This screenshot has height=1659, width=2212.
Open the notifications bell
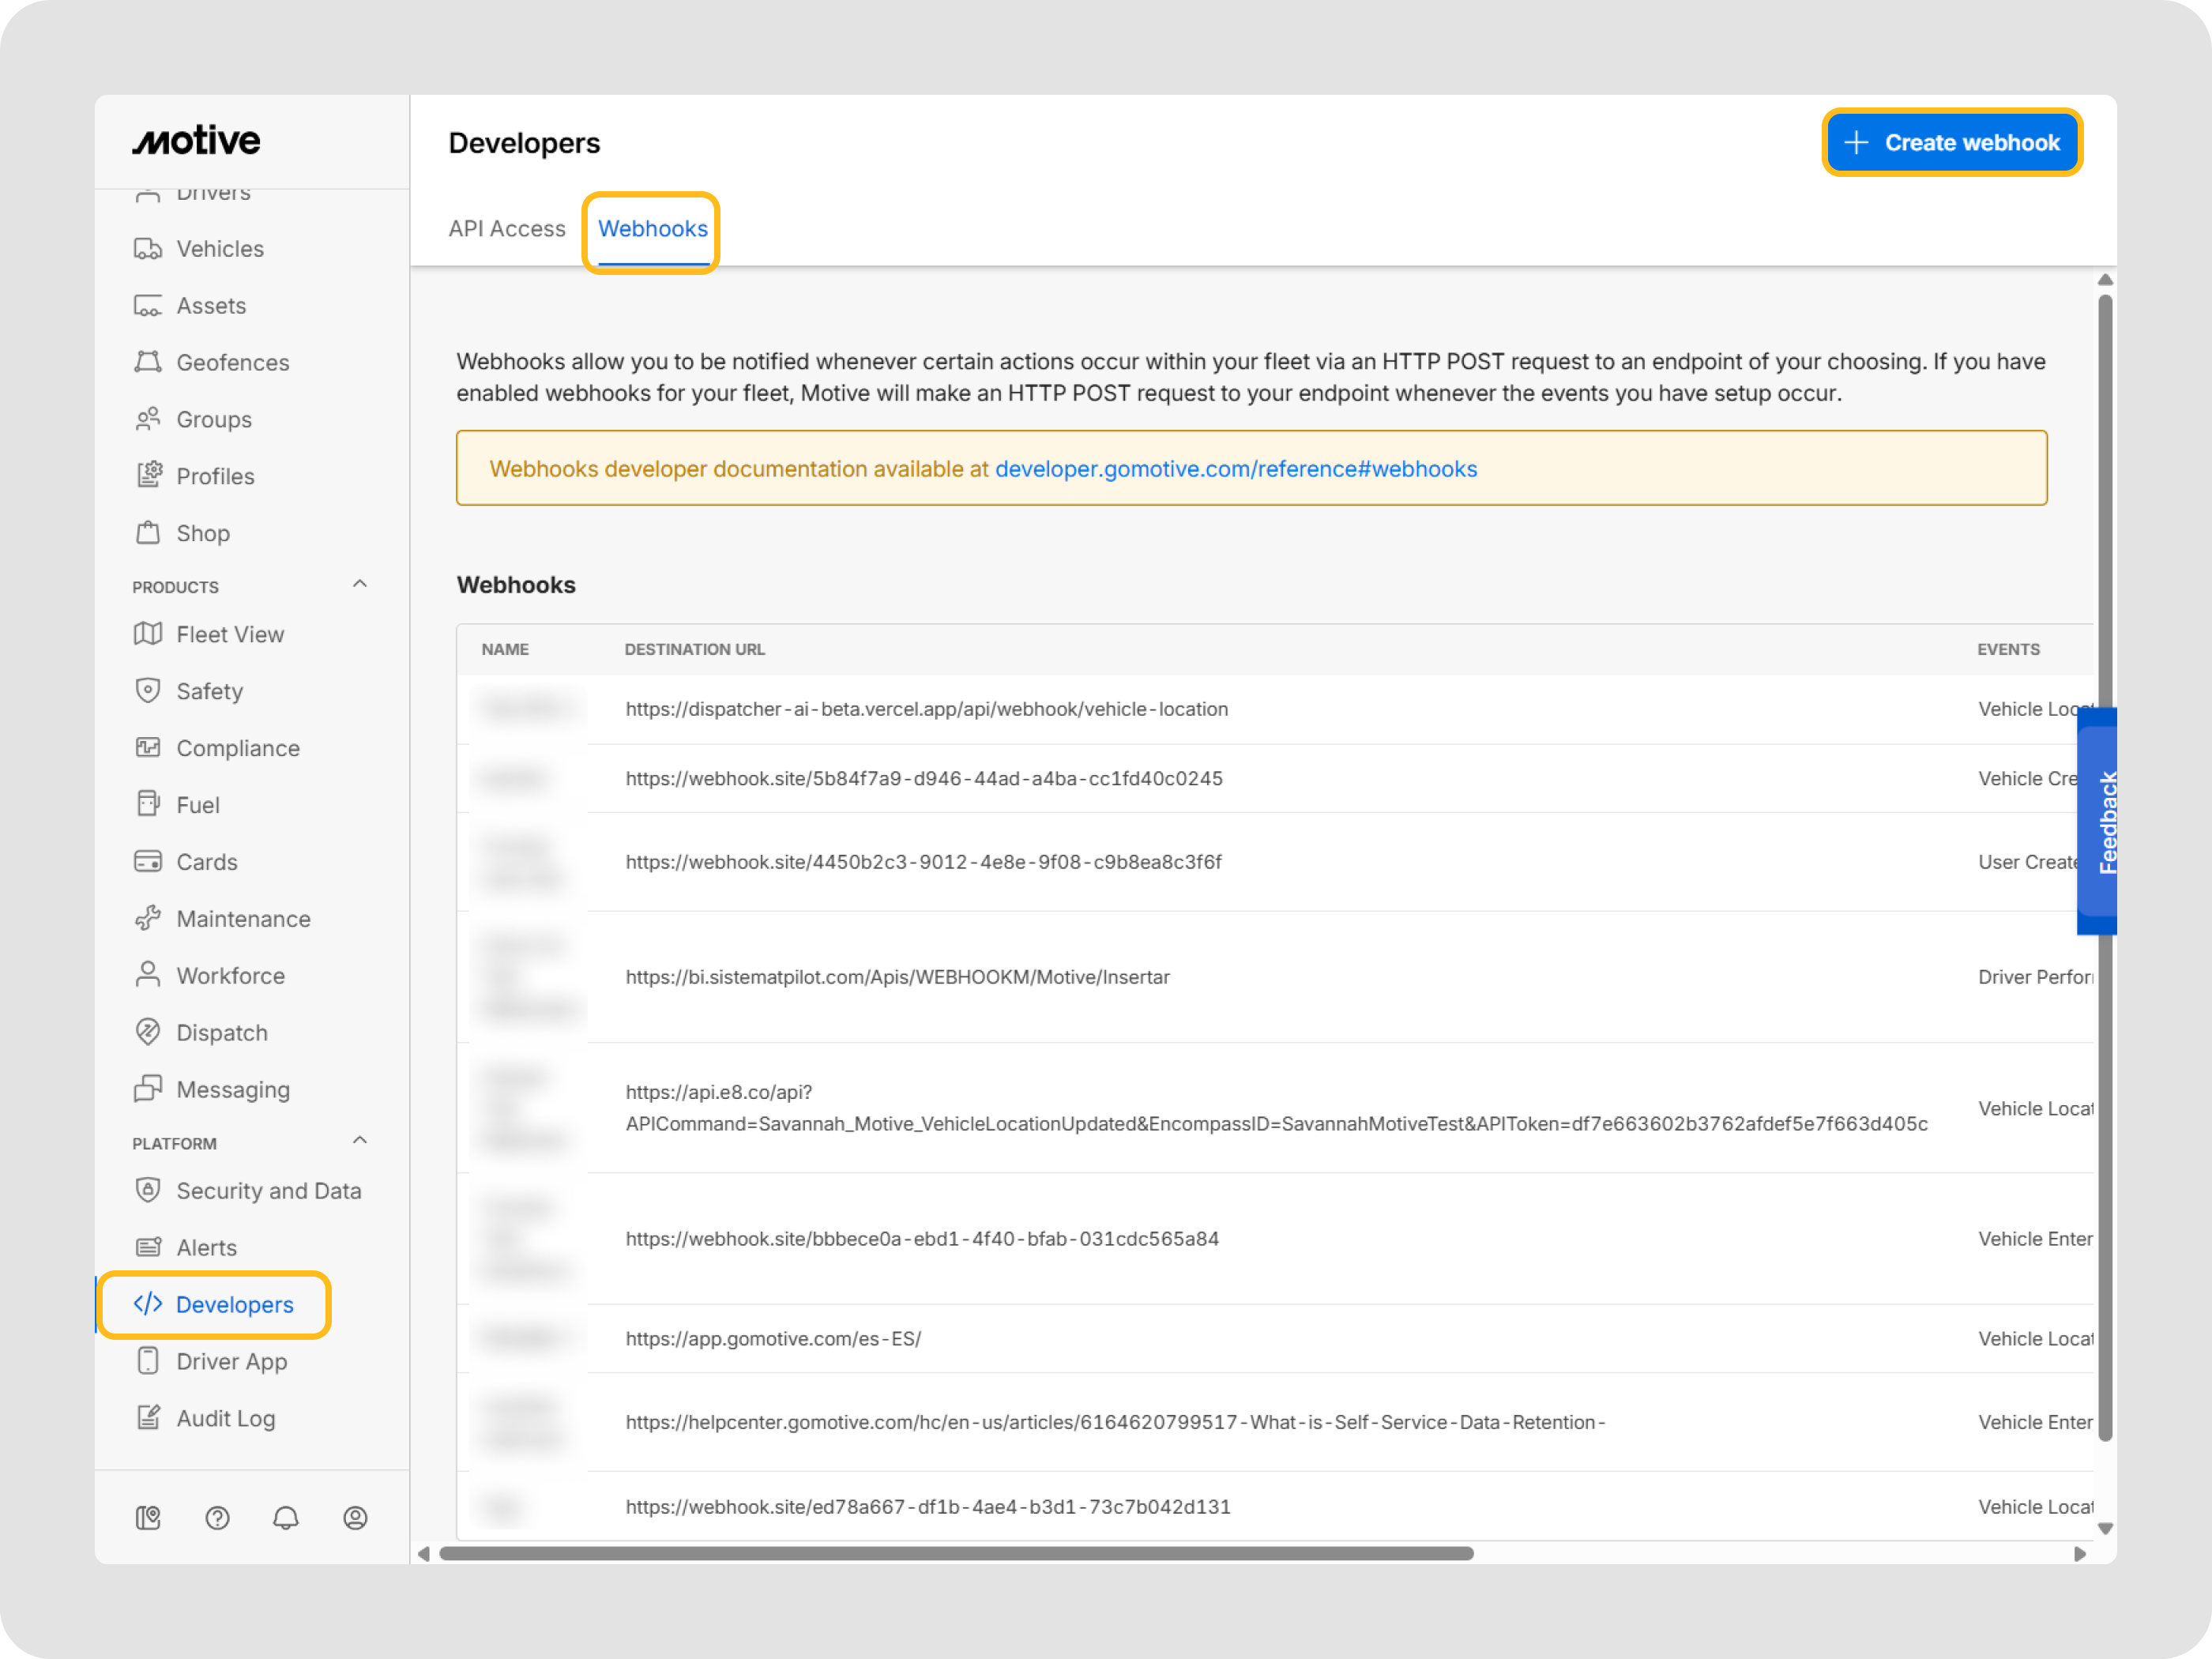coord(286,1518)
